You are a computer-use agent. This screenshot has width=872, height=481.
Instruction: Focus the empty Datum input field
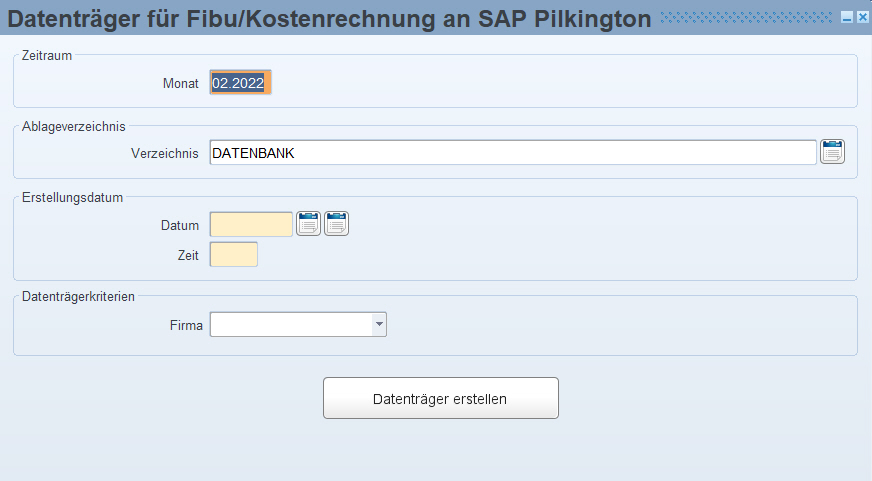tap(251, 224)
